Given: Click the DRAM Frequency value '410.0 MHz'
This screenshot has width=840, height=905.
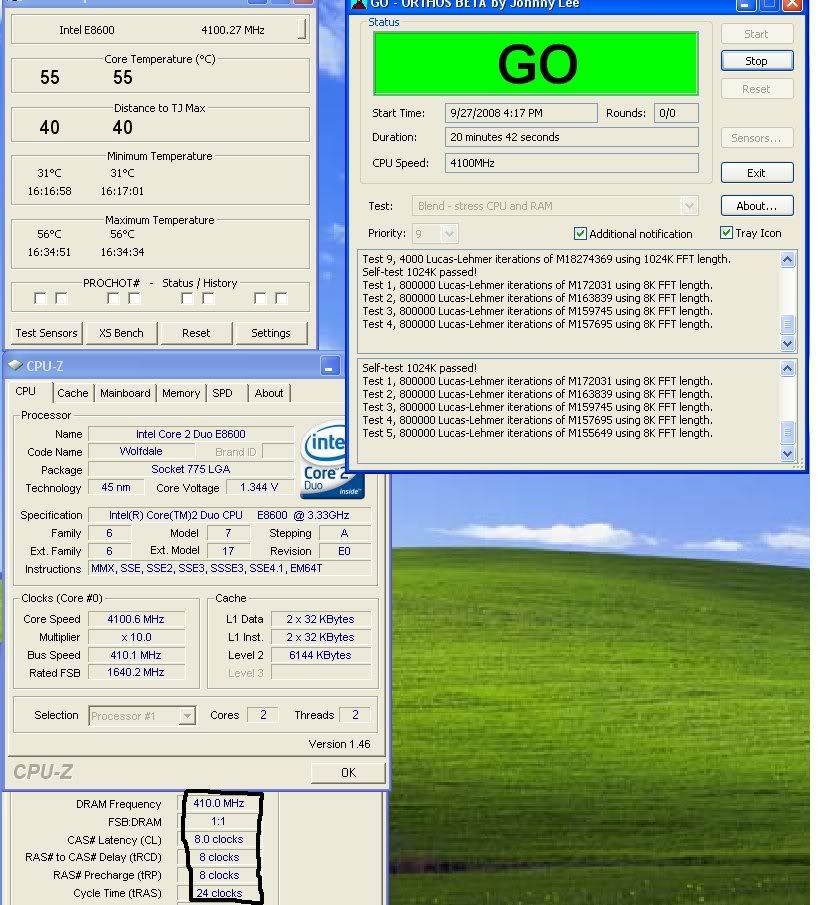Looking at the screenshot, I should (219, 803).
